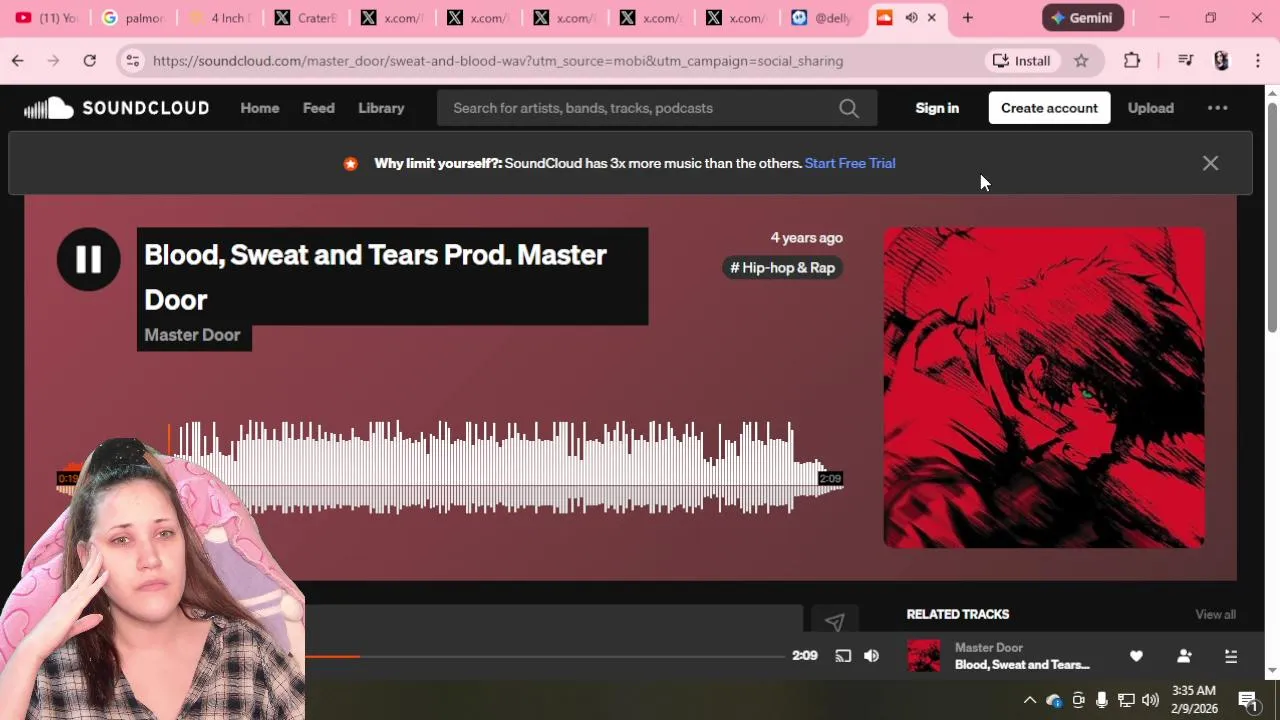Open the large red track artwork
Screen dimensions: 1280x720
pyautogui.click(x=1044, y=387)
